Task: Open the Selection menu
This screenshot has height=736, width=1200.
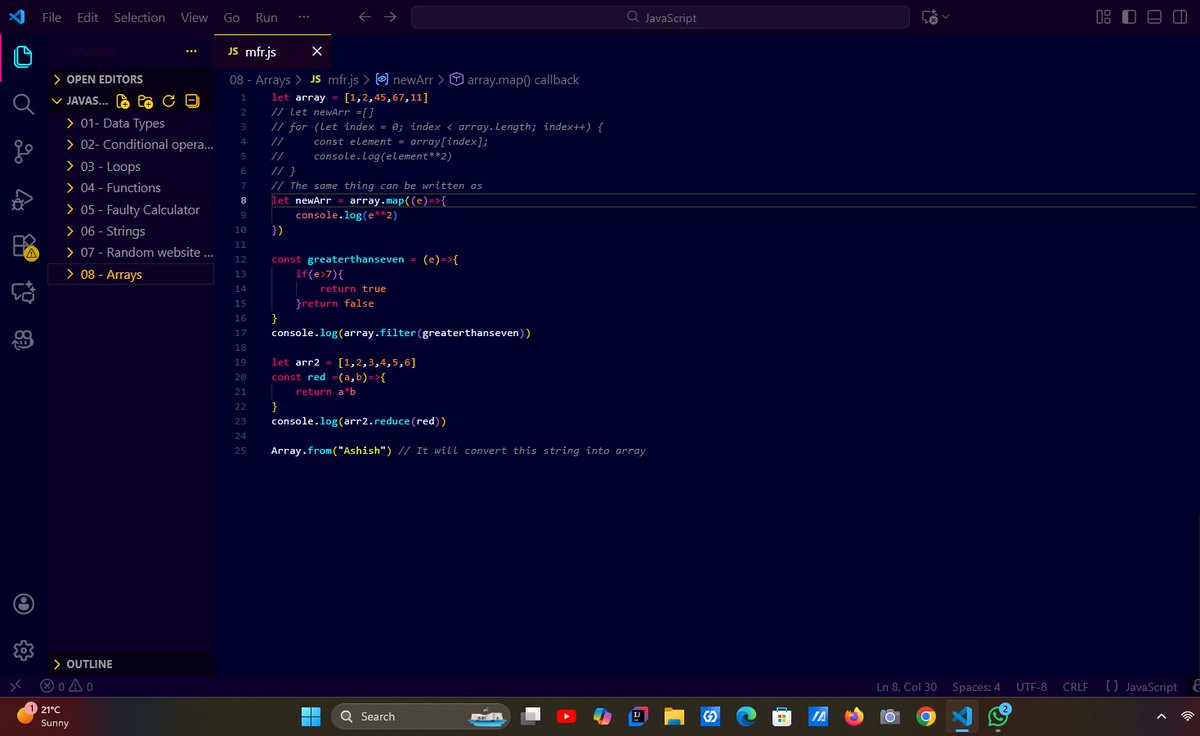Action: 139,17
